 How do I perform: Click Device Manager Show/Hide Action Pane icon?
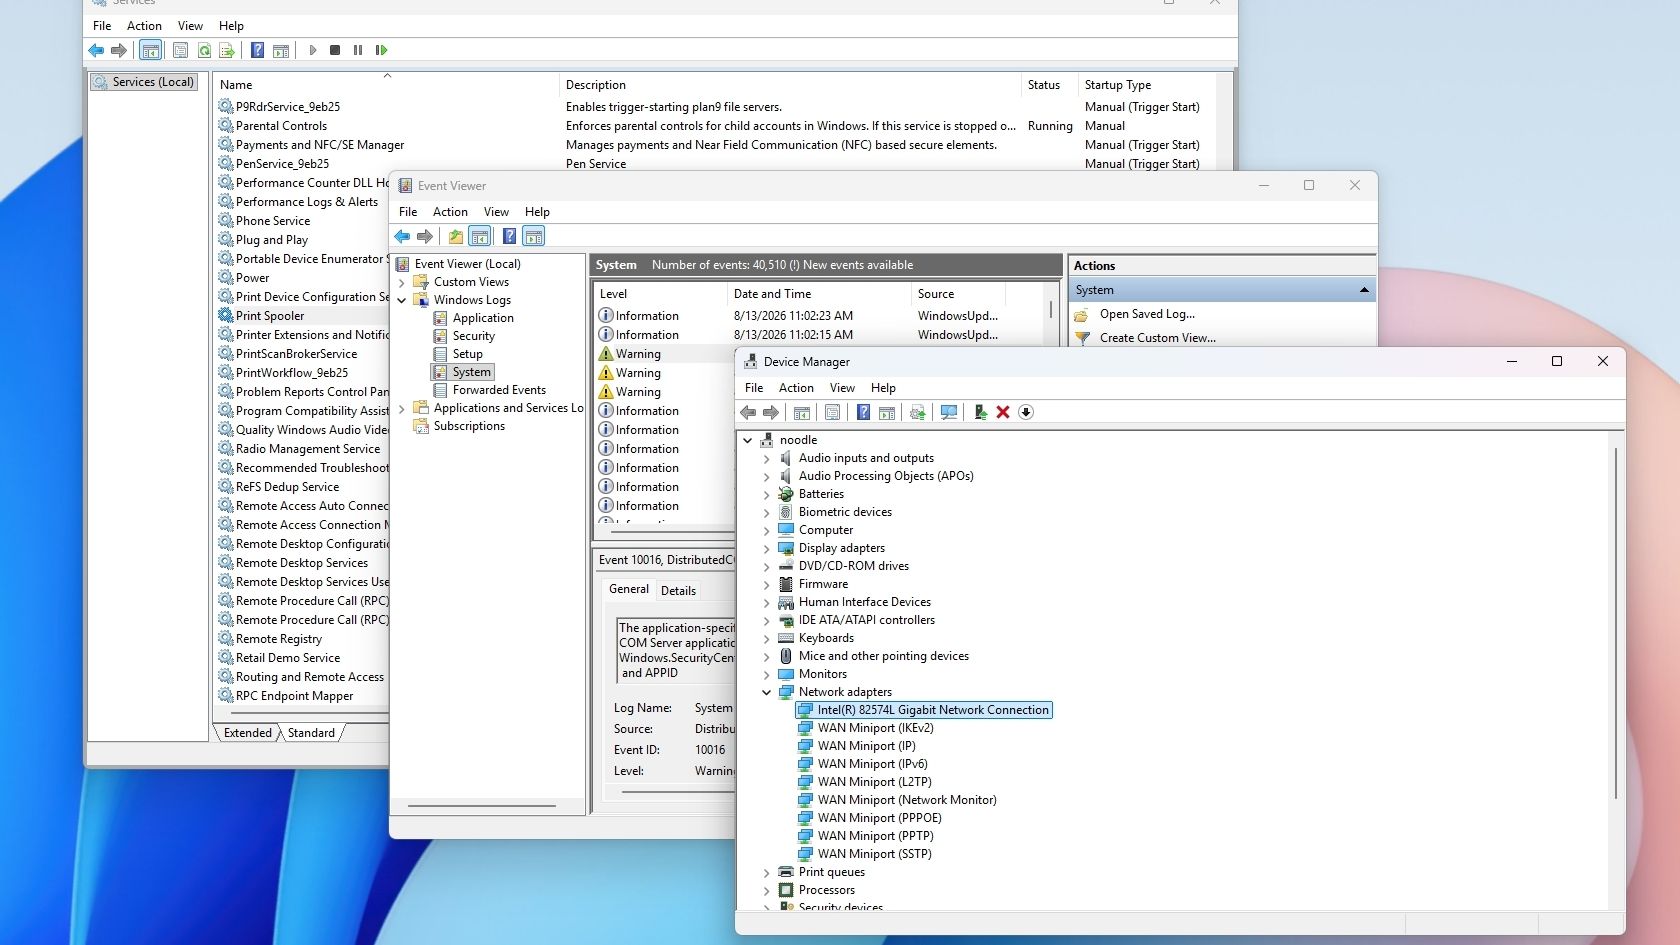coord(887,412)
